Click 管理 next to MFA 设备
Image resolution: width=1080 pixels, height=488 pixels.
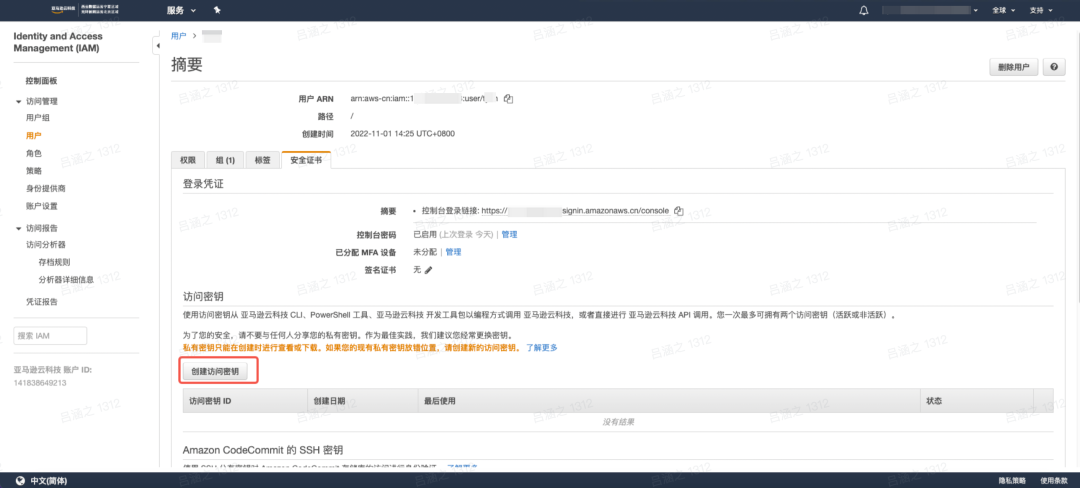click(453, 252)
